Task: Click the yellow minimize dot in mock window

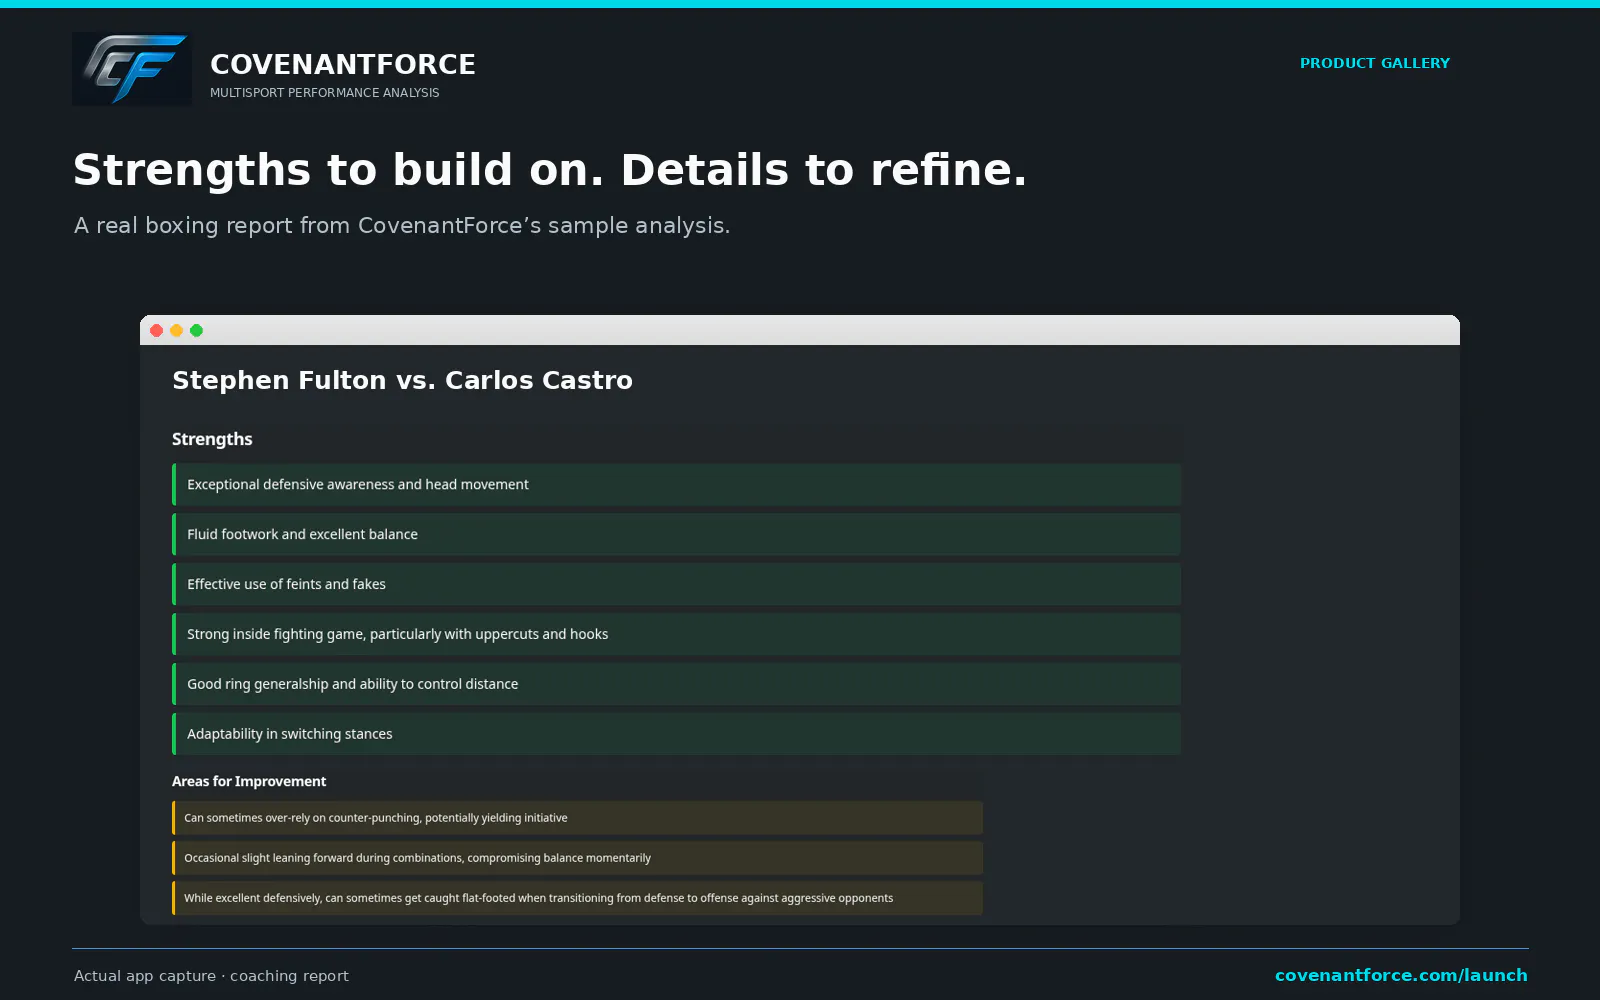Action: tap(177, 330)
